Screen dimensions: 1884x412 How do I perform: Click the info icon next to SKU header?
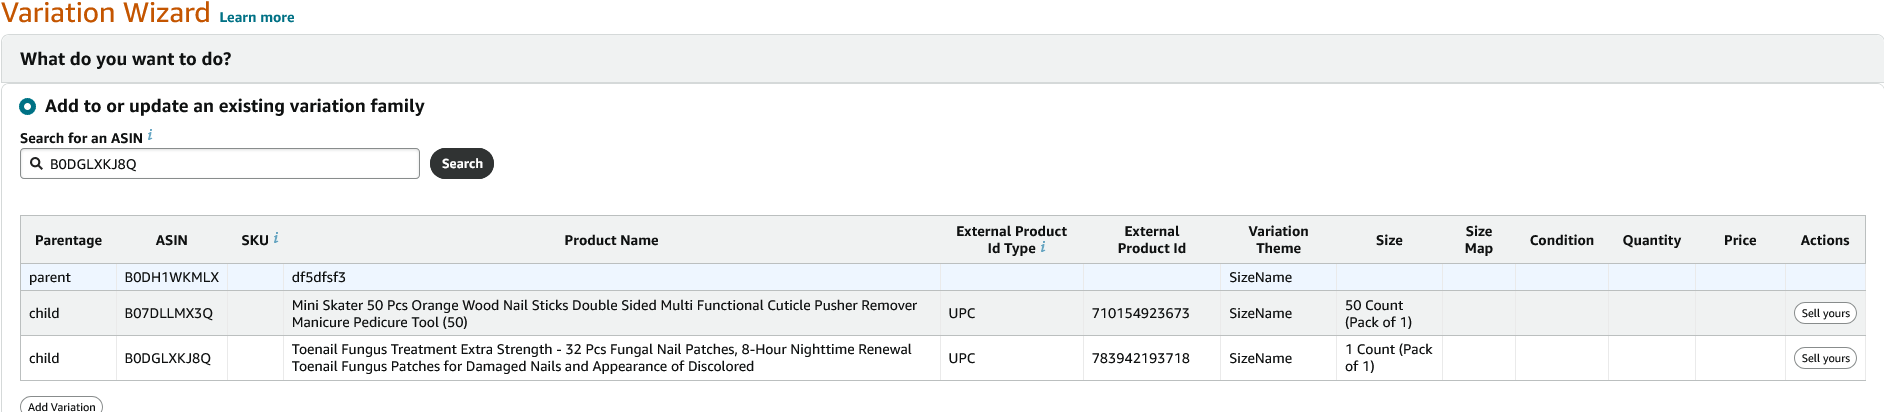pos(276,238)
